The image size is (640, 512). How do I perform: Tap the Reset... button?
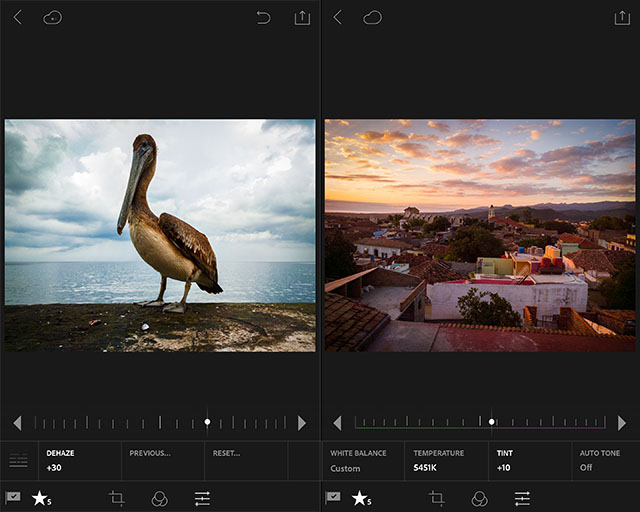226,453
